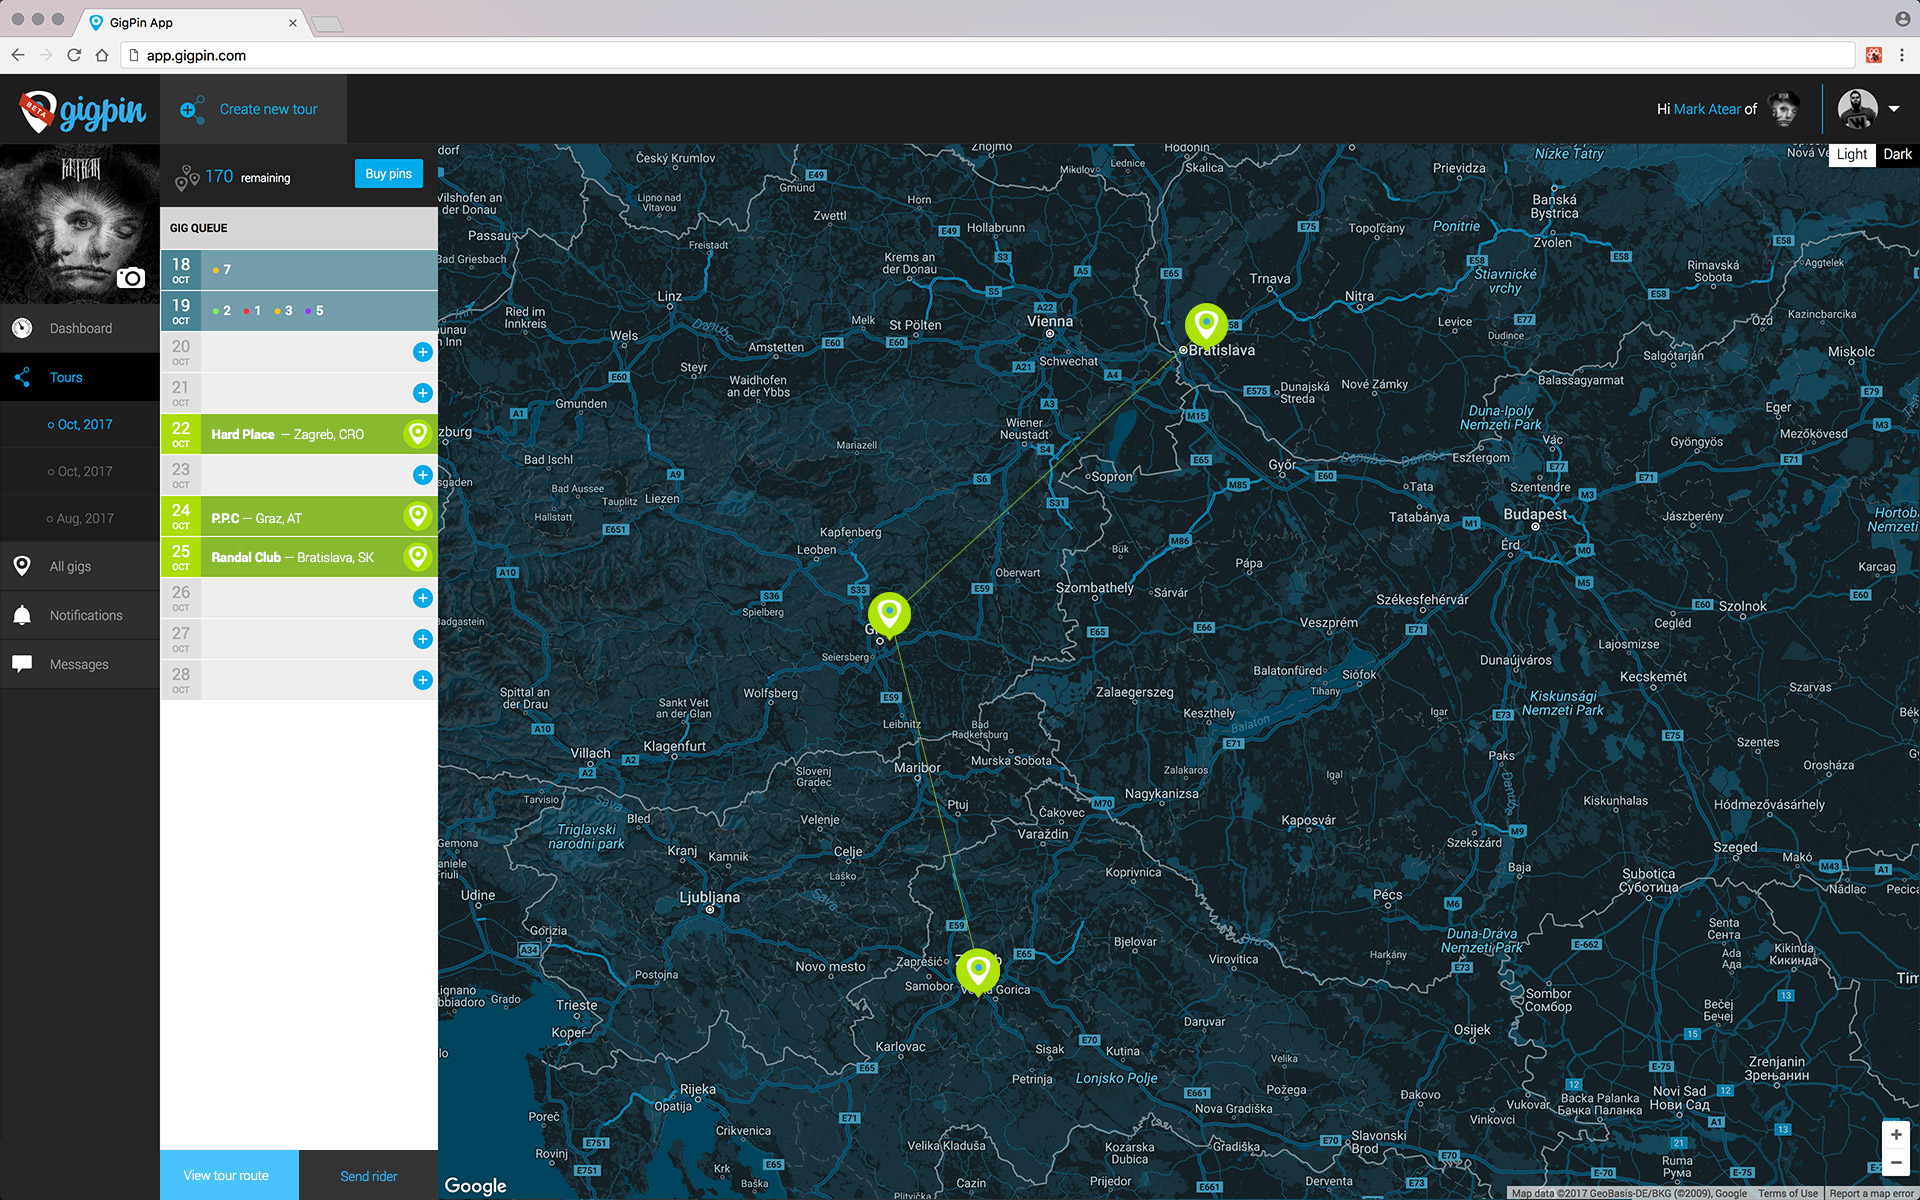The image size is (1920, 1200).
Task: Add a gig on 20 Oct
Action: coord(422,352)
